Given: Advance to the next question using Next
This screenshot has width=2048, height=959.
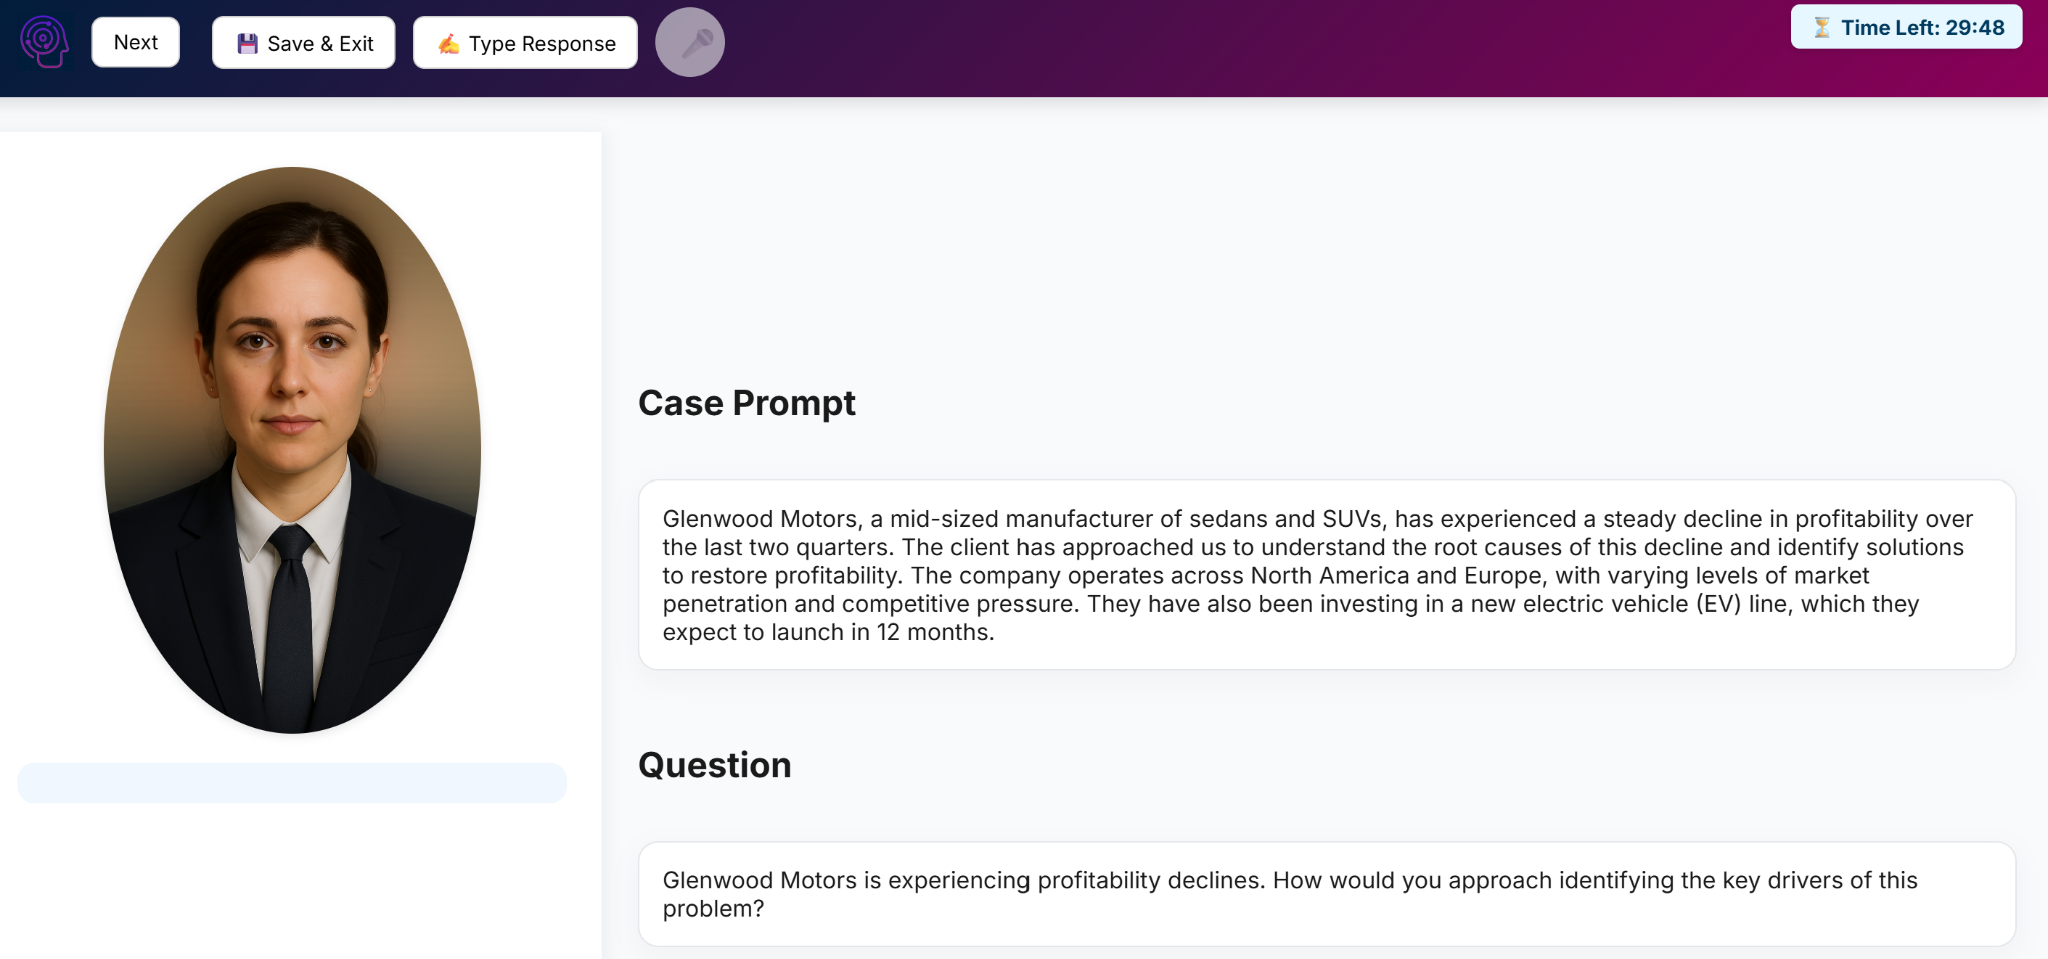Looking at the screenshot, I should point(136,41).
